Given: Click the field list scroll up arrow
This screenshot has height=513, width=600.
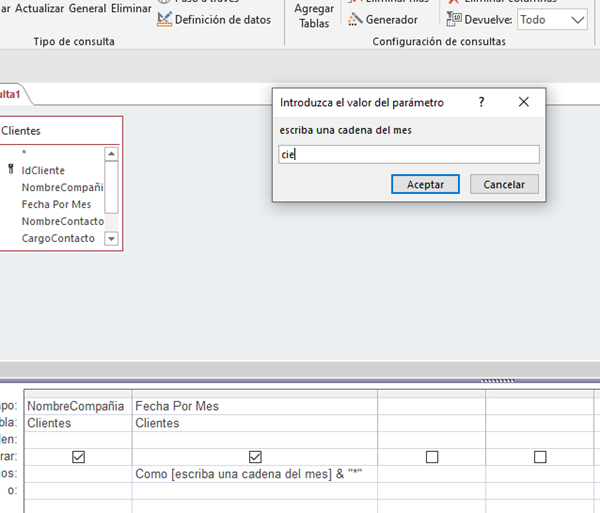Looking at the screenshot, I should 111,154.
